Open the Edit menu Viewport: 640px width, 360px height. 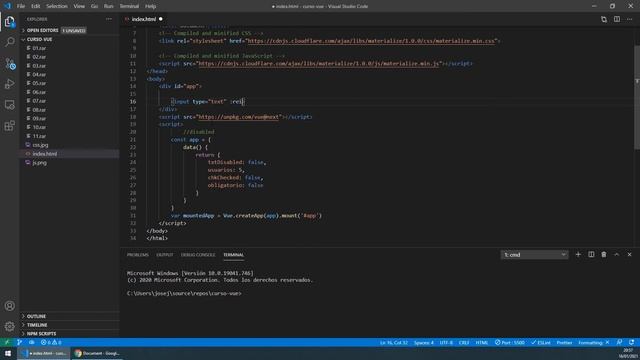point(36,6)
